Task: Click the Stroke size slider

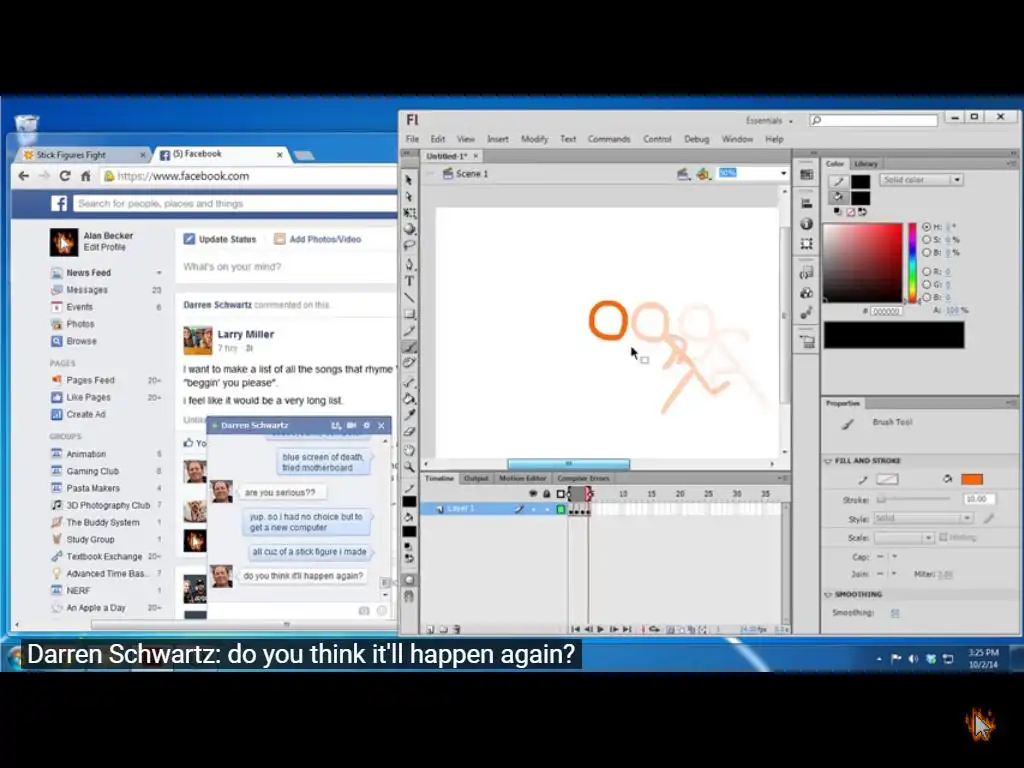Action: [913, 499]
